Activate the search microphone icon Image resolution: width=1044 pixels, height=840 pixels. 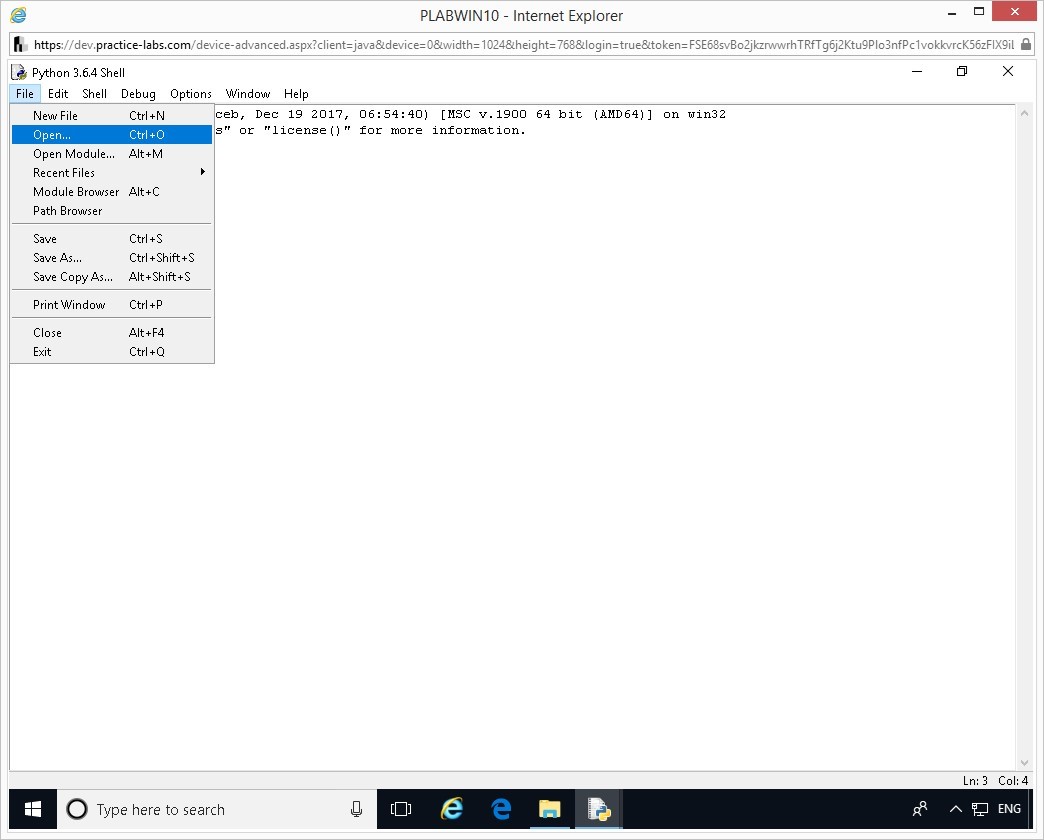click(x=356, y=809)
